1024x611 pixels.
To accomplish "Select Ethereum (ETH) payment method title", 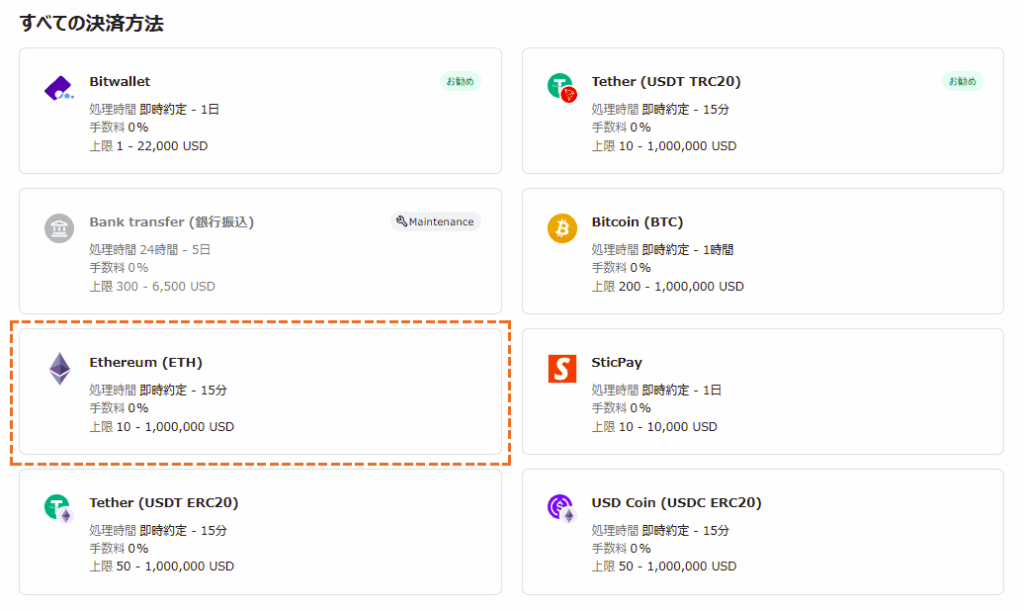I will pos(146,362).
